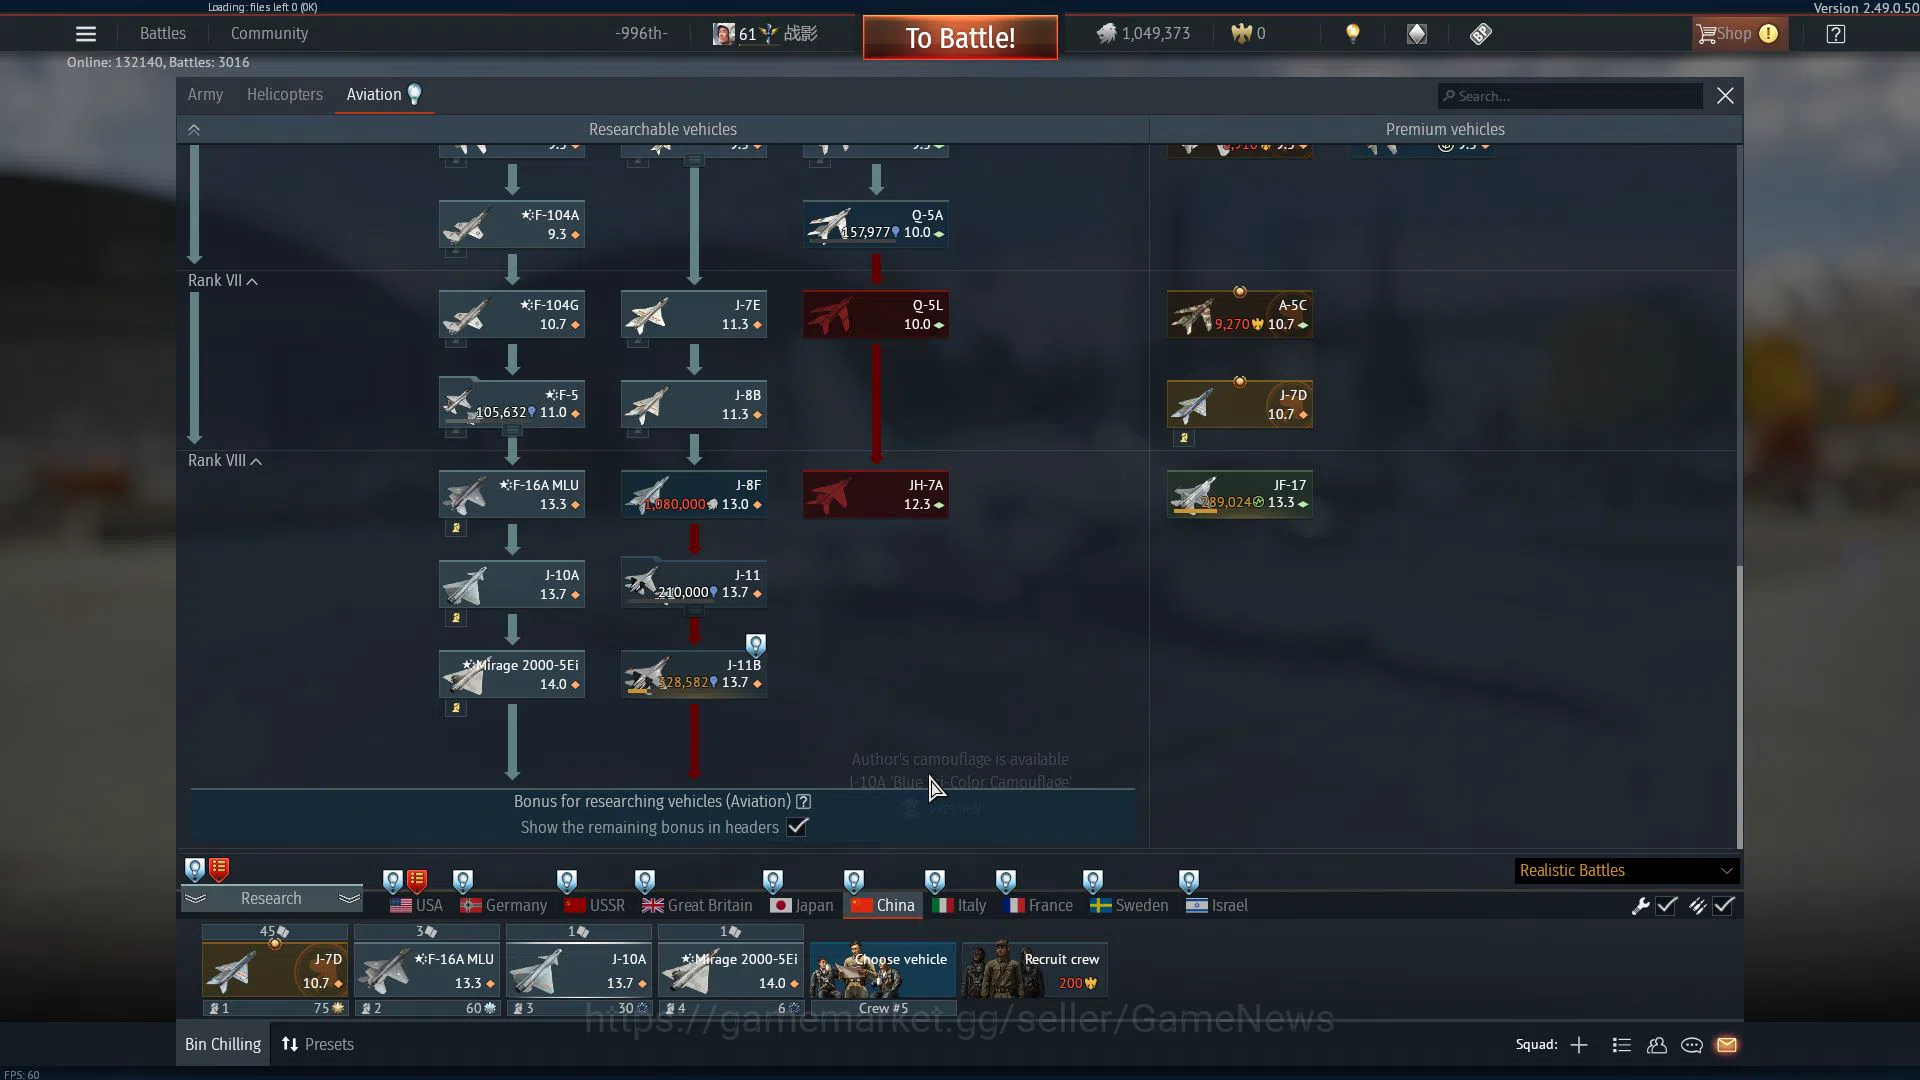Select the F-104A vehicle card
Image resolution: width=1920 pixels, height=1080 pixels.
click(x=512, y=224)
